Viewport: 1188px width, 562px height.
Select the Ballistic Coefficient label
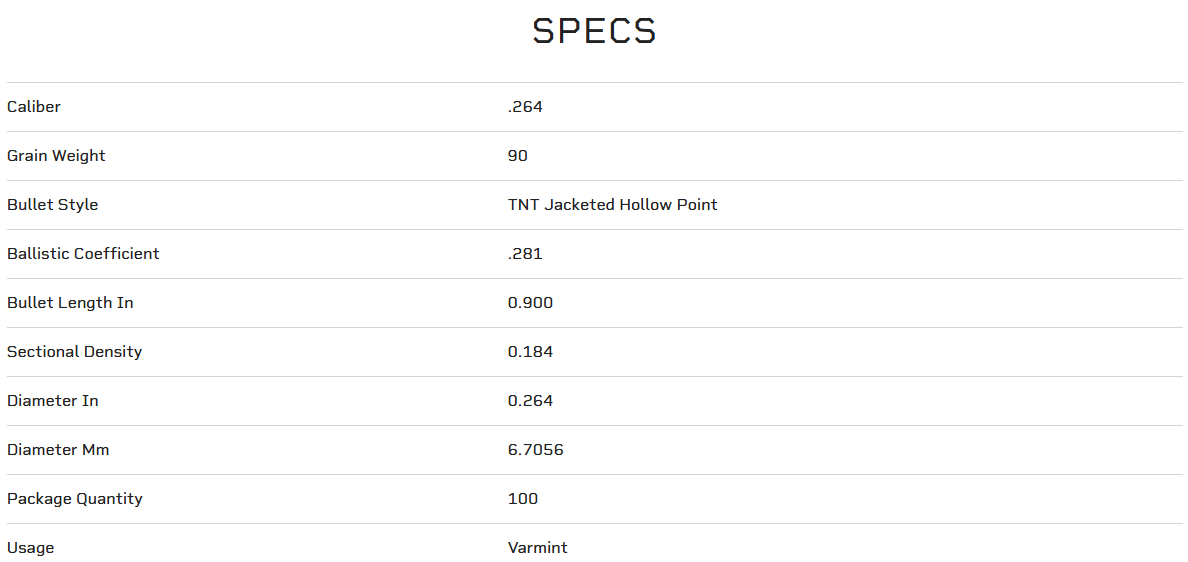click(x=83, y=254)
